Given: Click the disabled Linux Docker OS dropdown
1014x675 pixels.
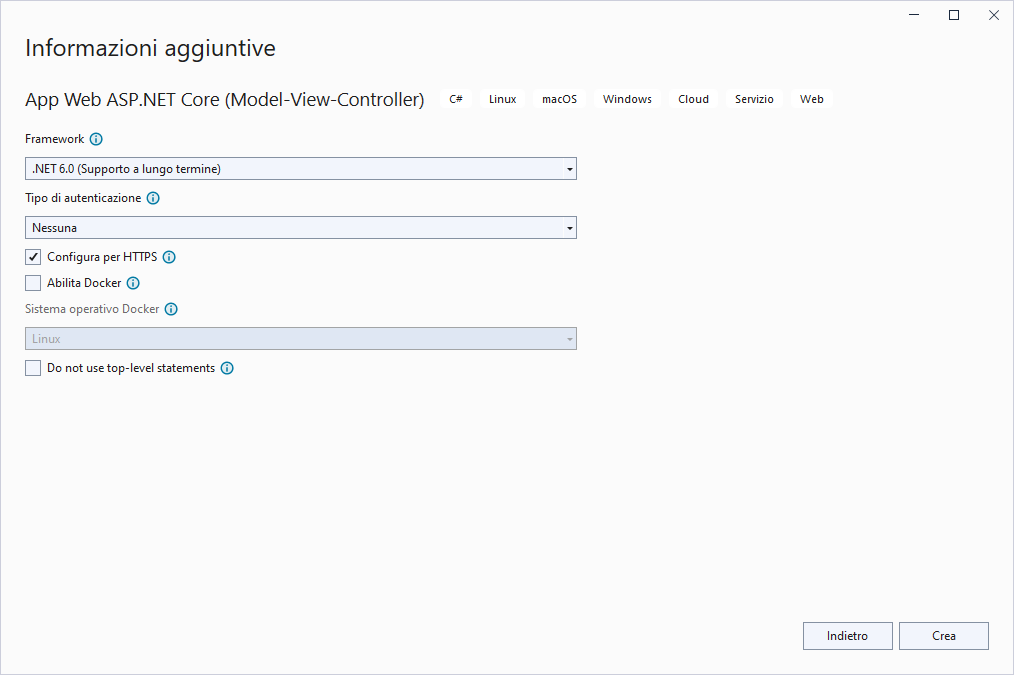Looking at the screenshot, I should pyautogui.click(x=301, y=339).
